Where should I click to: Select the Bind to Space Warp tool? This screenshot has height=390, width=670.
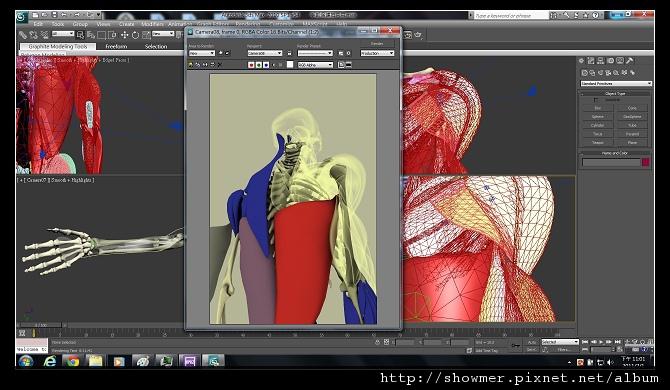(44, 35)
